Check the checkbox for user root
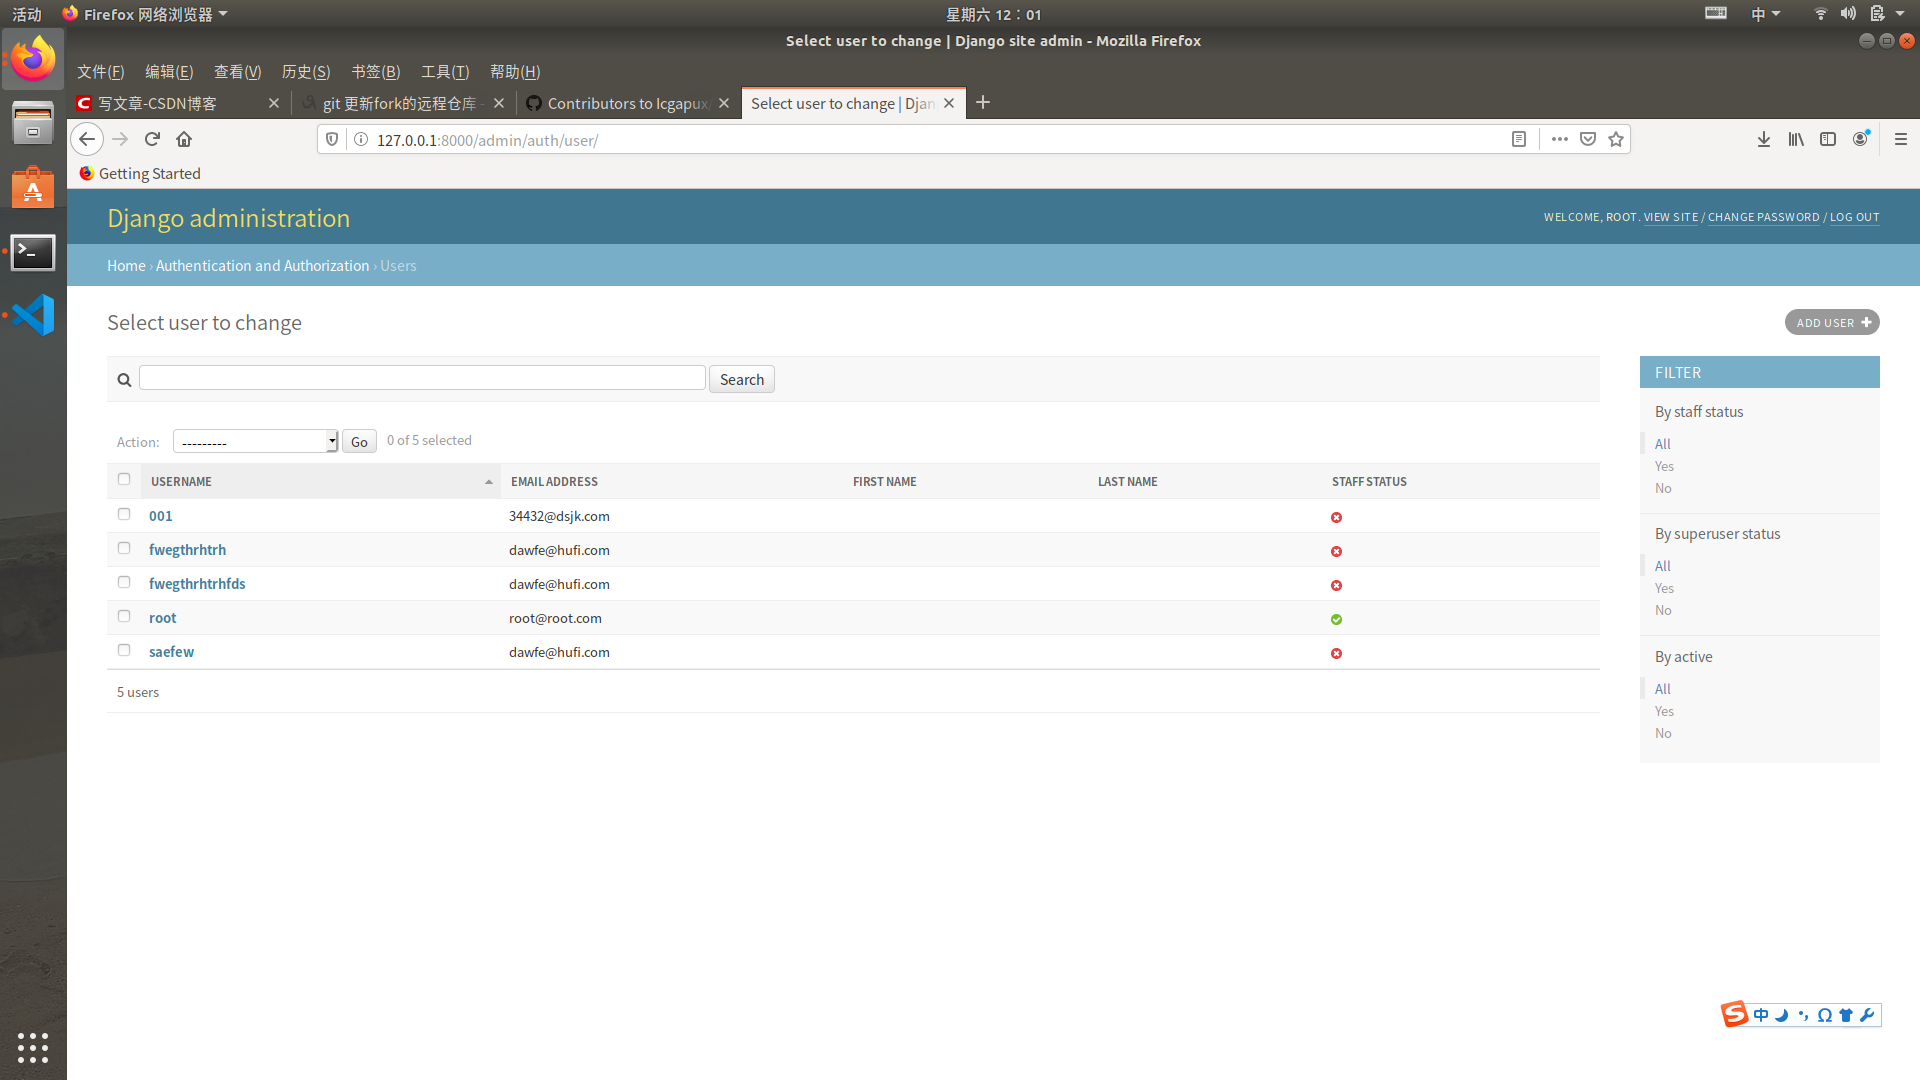The image size is (1920, 1080). (124, 616)
